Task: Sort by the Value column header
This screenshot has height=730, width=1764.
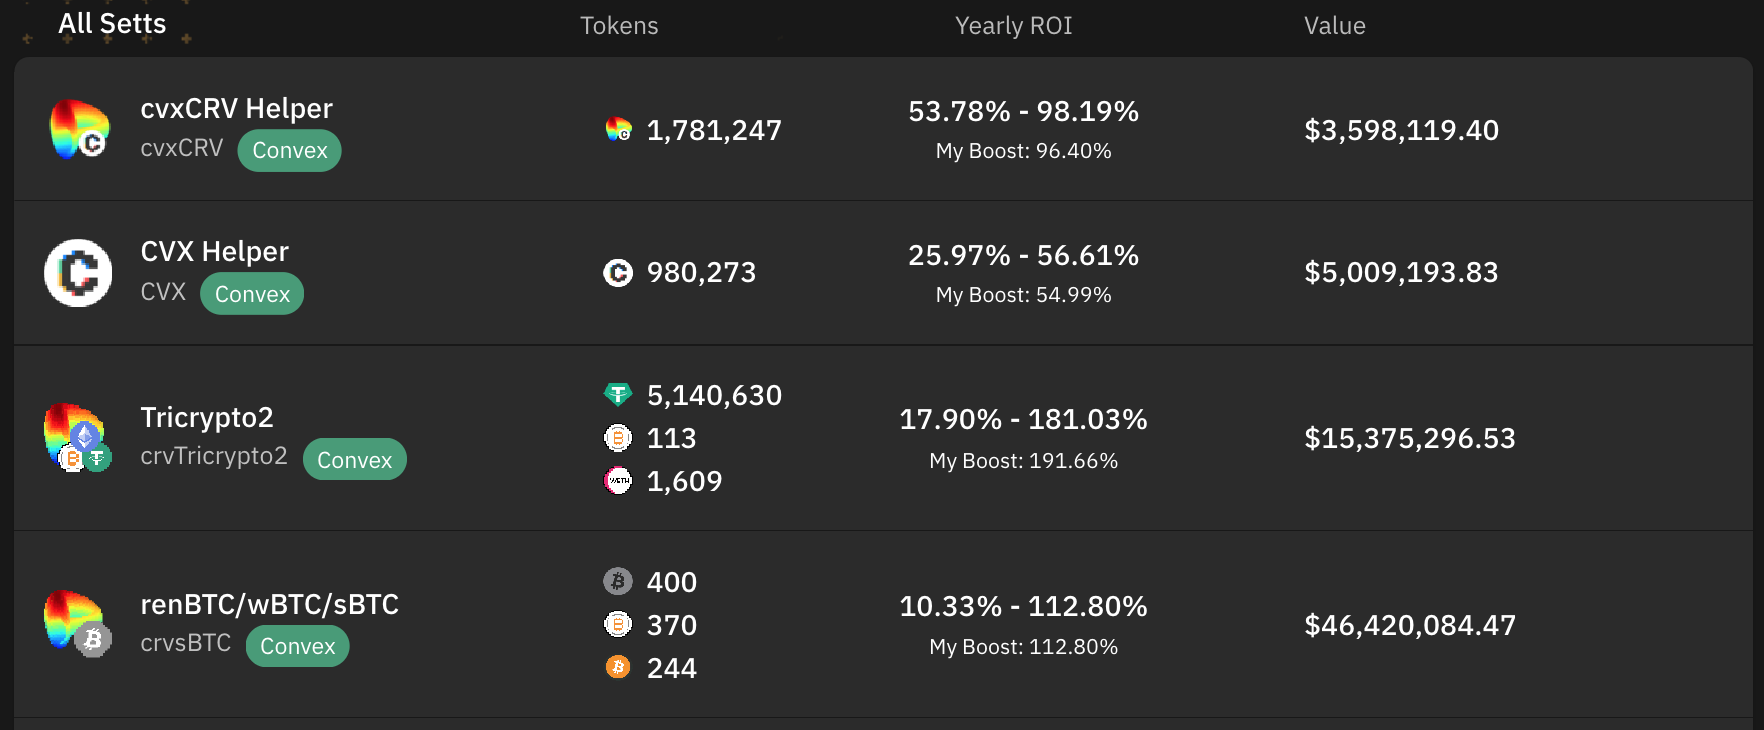Action: click(x=1334, y=26)
